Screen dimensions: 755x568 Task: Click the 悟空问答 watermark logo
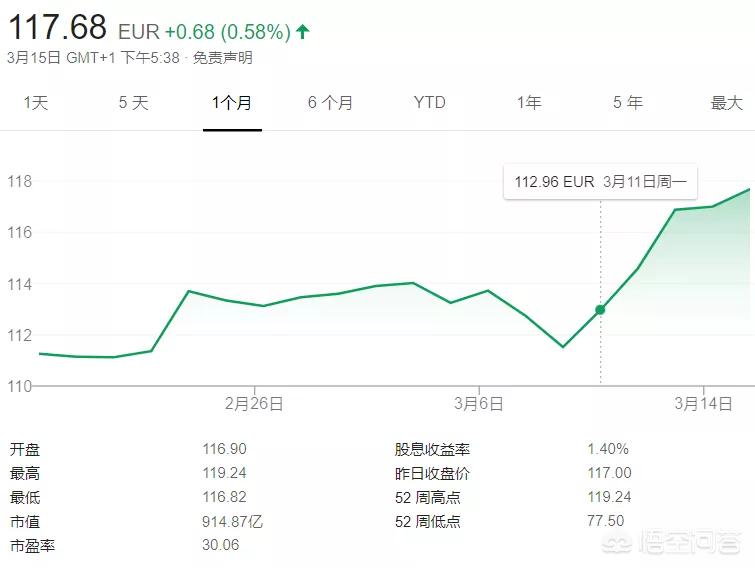click(x=673, y=542)
